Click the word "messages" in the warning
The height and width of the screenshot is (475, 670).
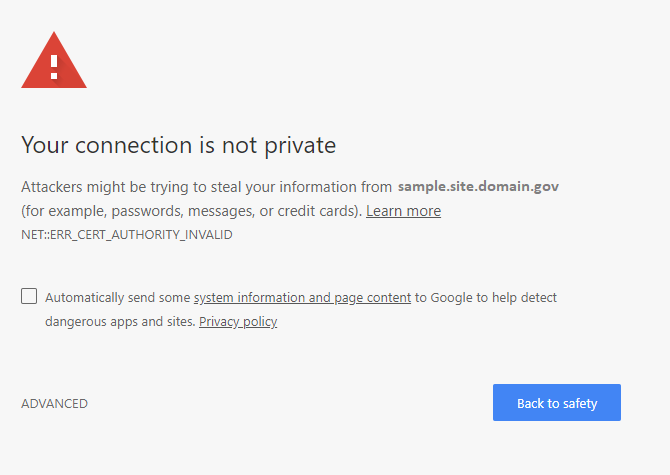[217, 211]
